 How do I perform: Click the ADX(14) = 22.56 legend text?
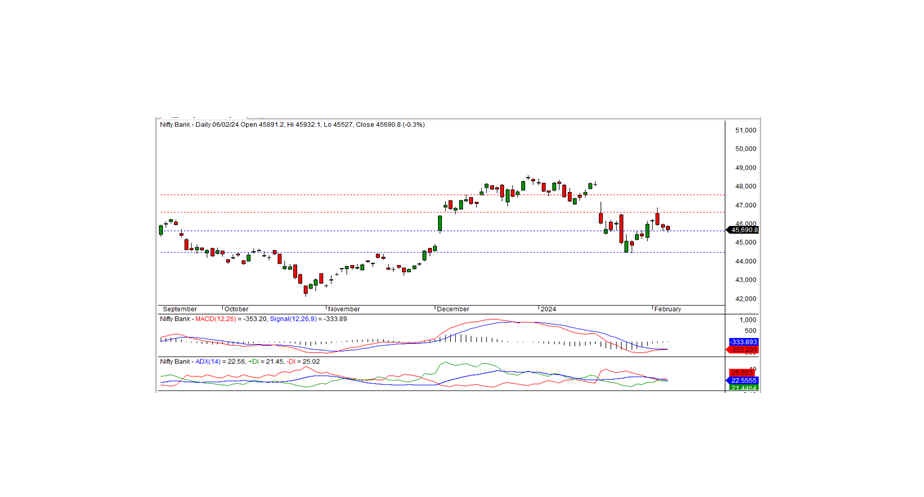click(x=220, y=361)
